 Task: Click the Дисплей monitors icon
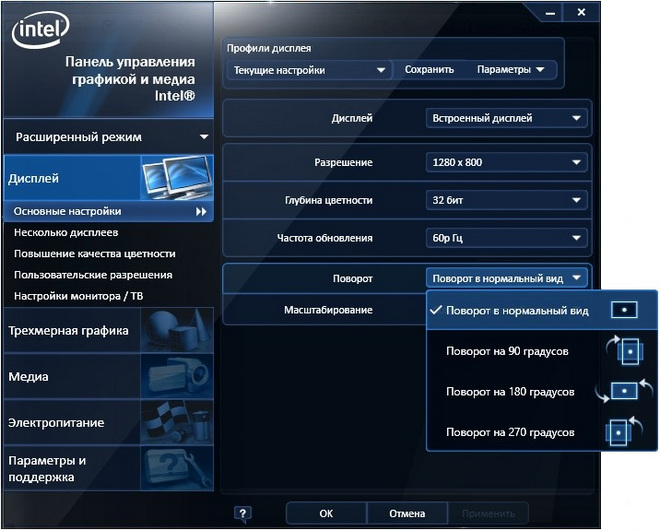[176, 179]
